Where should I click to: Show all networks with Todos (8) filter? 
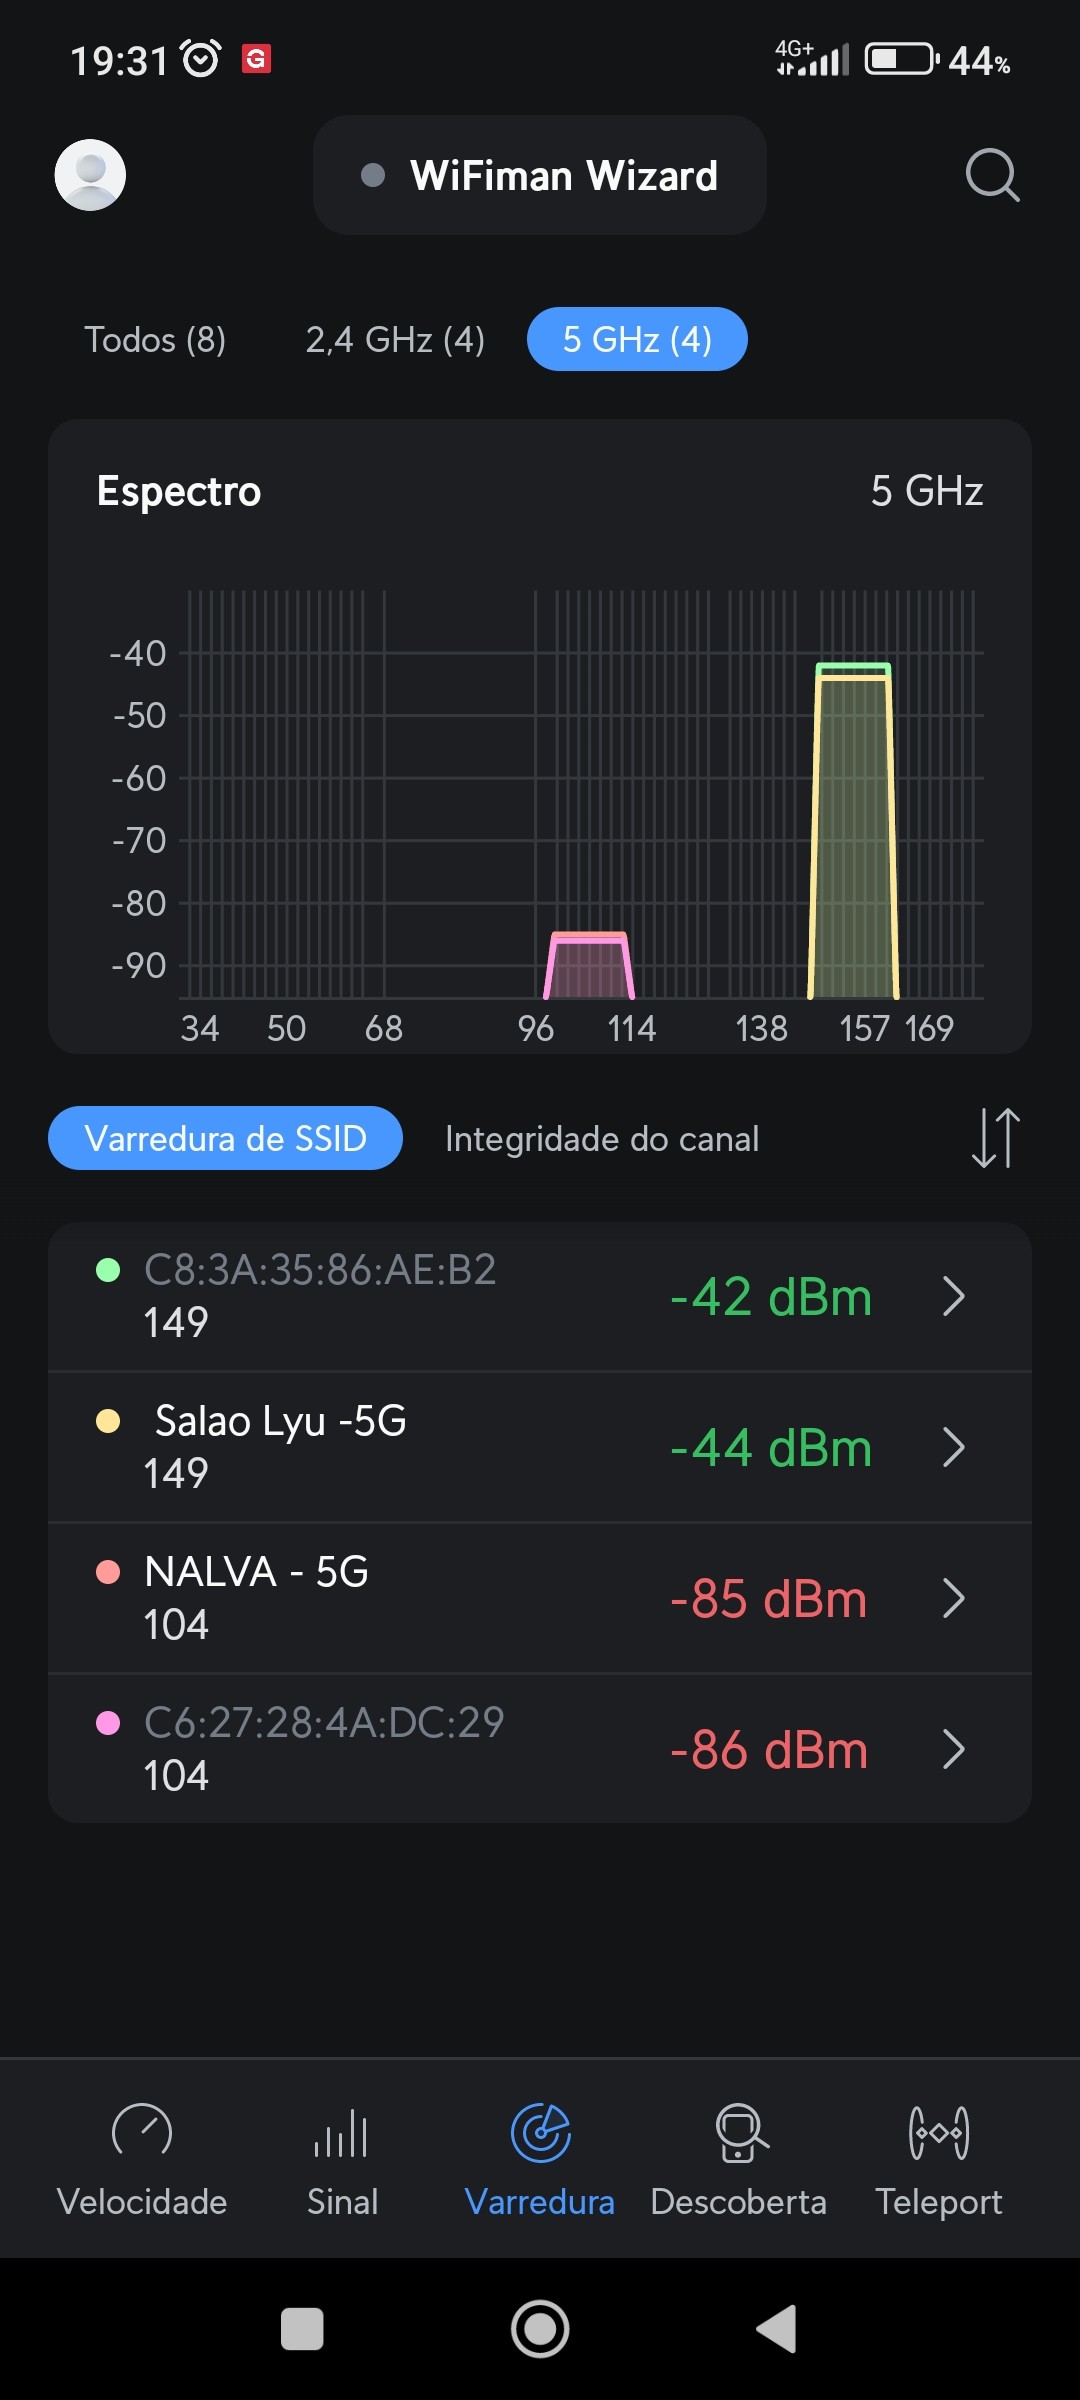[155, 340]
